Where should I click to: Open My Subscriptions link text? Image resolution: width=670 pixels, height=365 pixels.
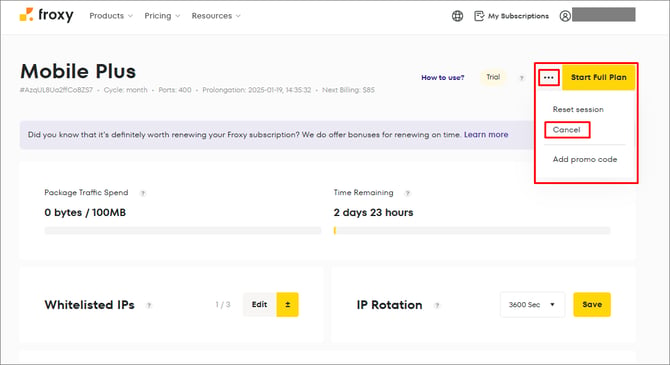pyautogui.click(x=518, y=16)
